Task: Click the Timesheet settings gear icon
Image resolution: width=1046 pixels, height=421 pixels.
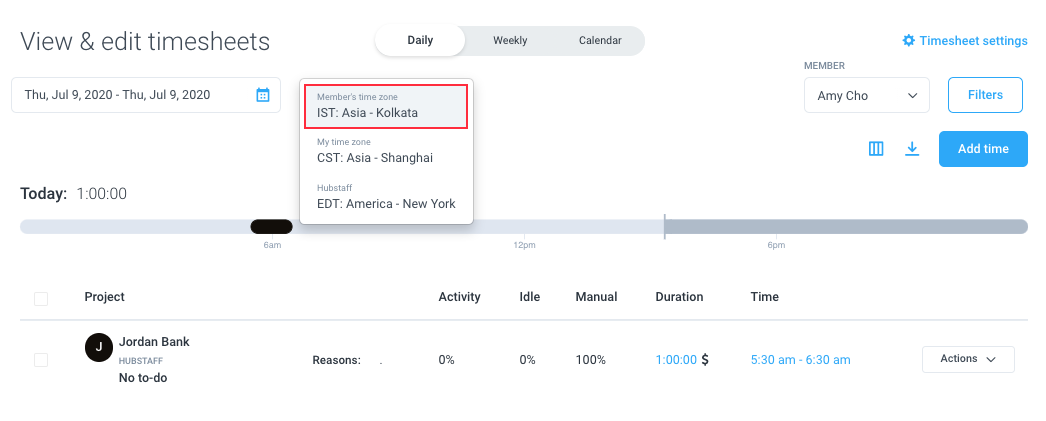Action: [x=908, y=41]
